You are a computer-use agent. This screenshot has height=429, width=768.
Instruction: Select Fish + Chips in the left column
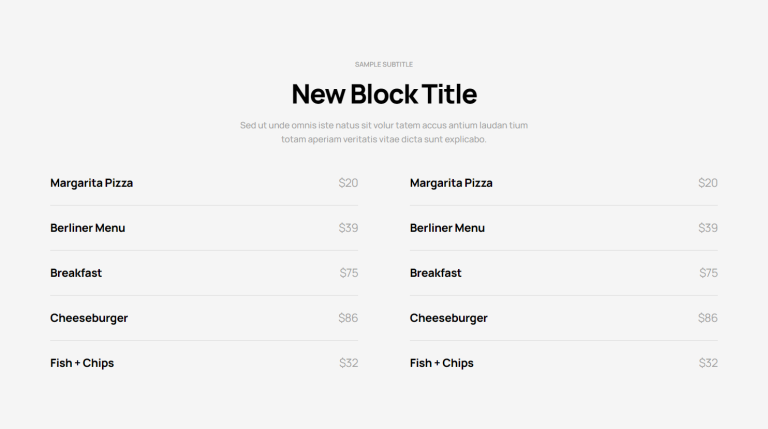click(82, 363)
